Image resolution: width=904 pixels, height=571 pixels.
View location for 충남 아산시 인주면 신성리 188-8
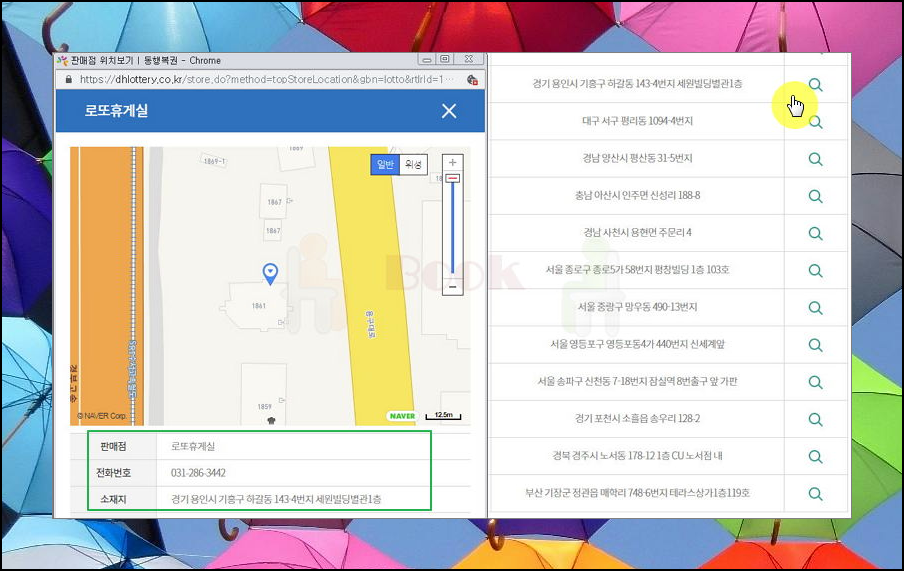click(x=815, y=196)
